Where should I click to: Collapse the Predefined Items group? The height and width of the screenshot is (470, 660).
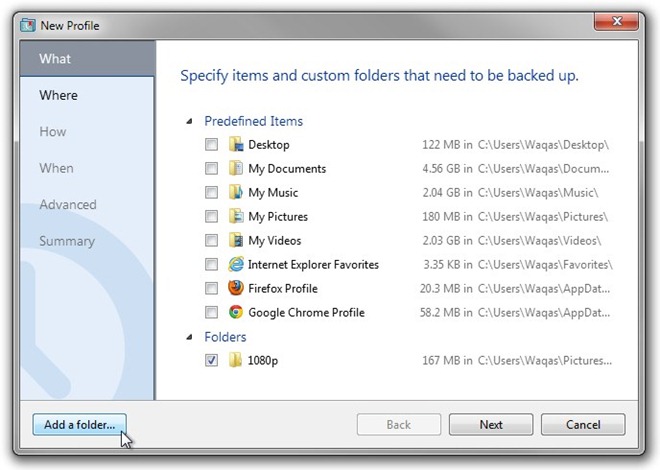pyautogui.click(x=189, y=121)
